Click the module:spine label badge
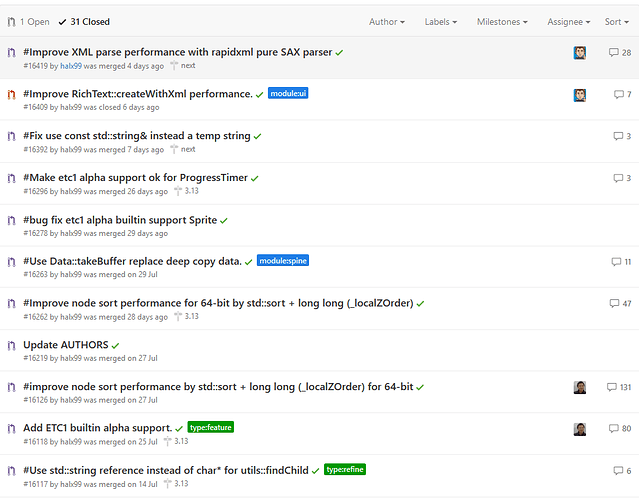The width and height of the screenshot is (639, 500). 283,261
